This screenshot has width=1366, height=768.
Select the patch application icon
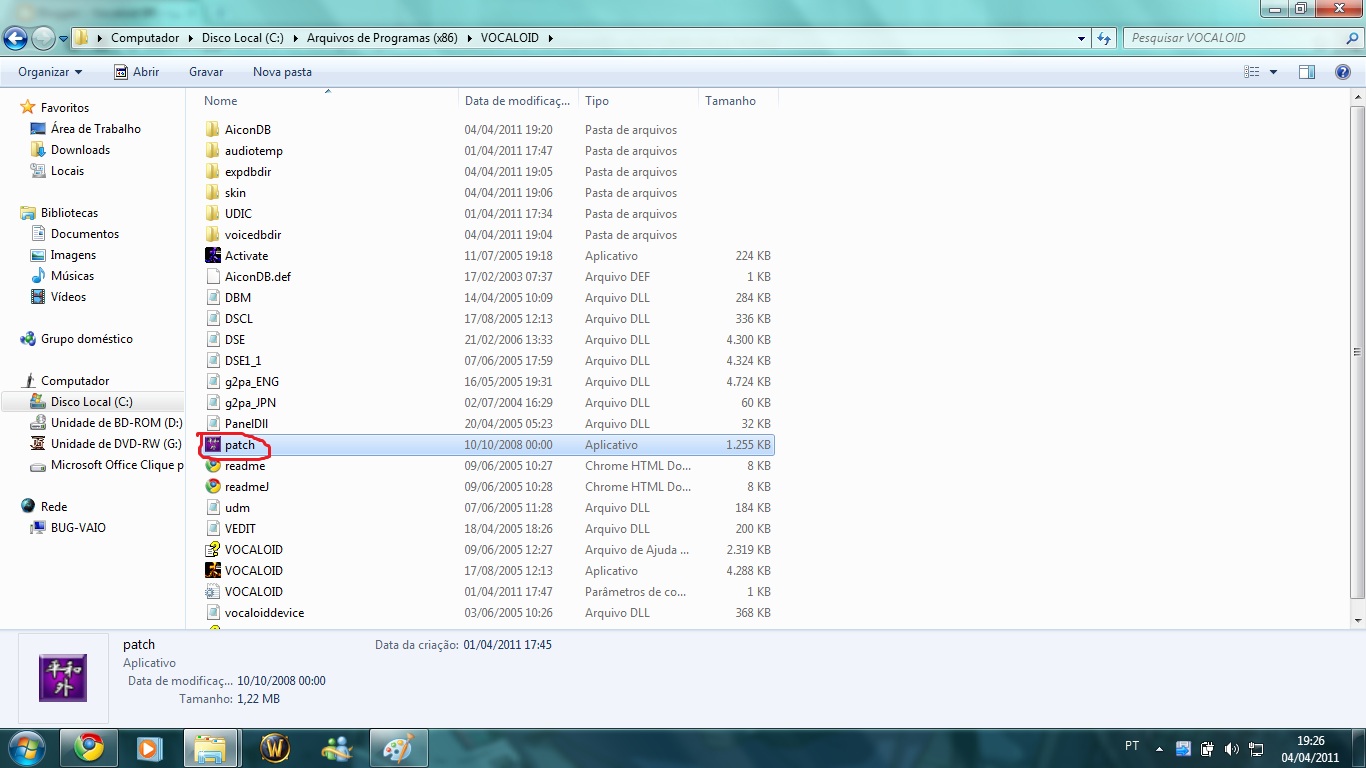coord(212,445)
